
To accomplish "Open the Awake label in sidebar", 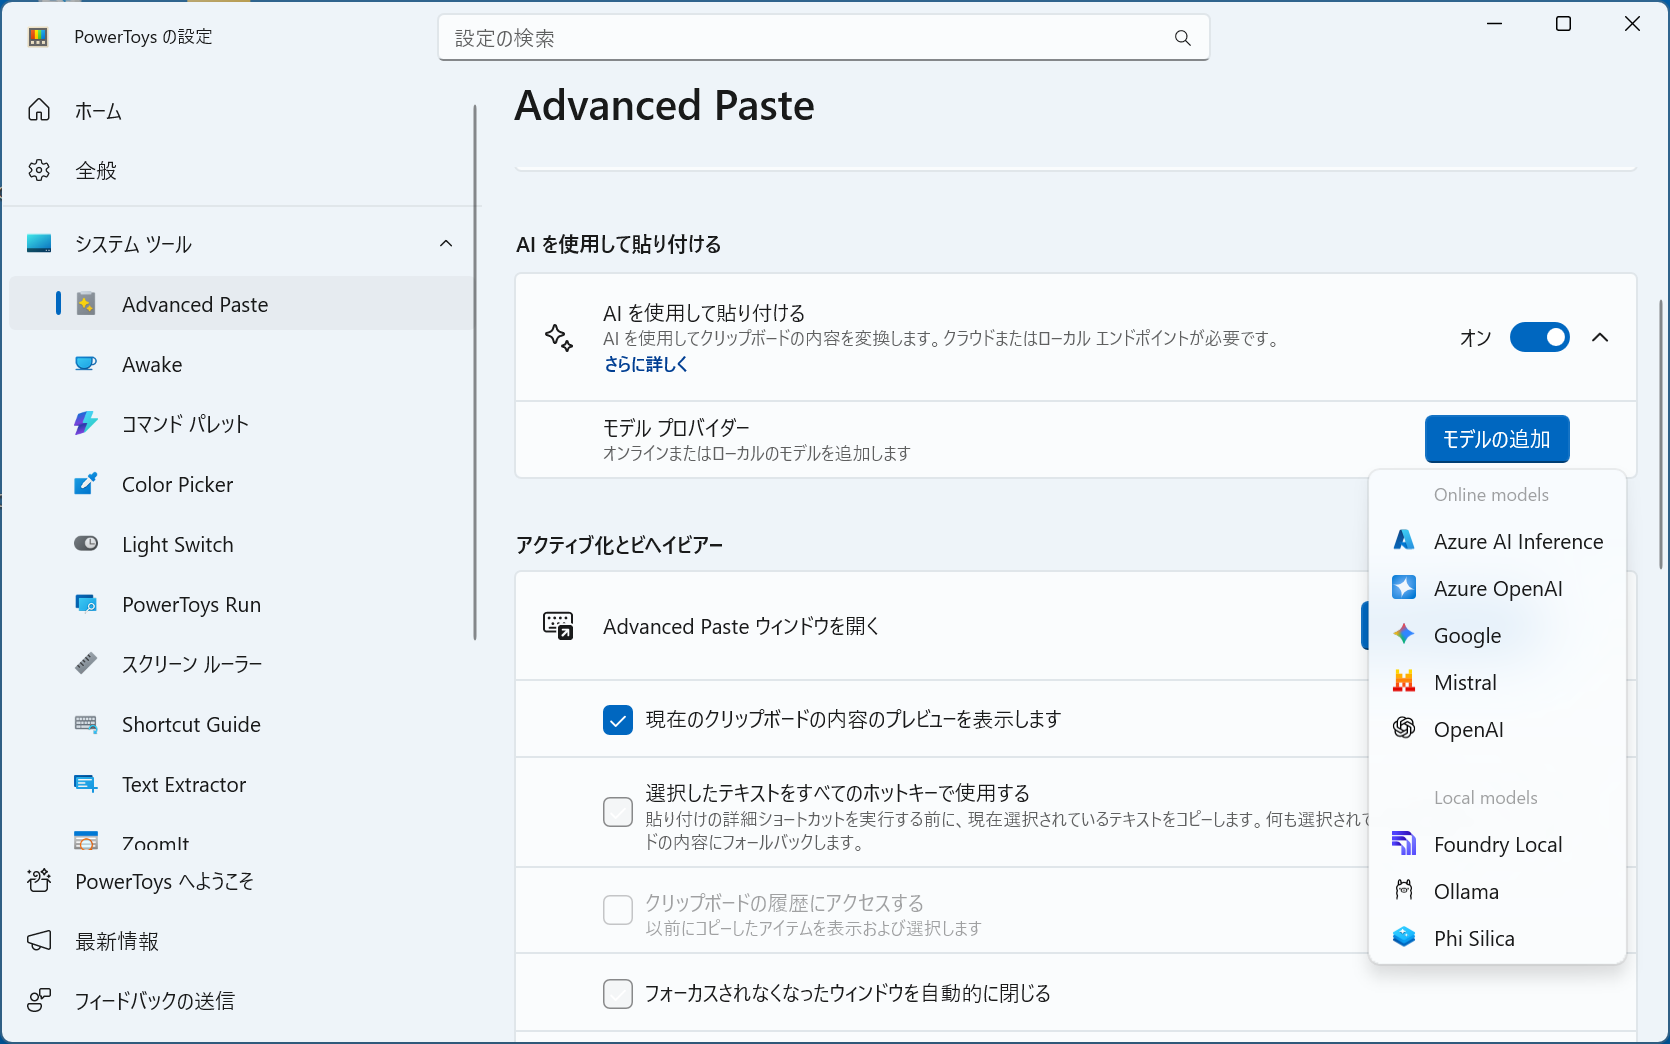I will pyautogui.click(x=152, y=365).
